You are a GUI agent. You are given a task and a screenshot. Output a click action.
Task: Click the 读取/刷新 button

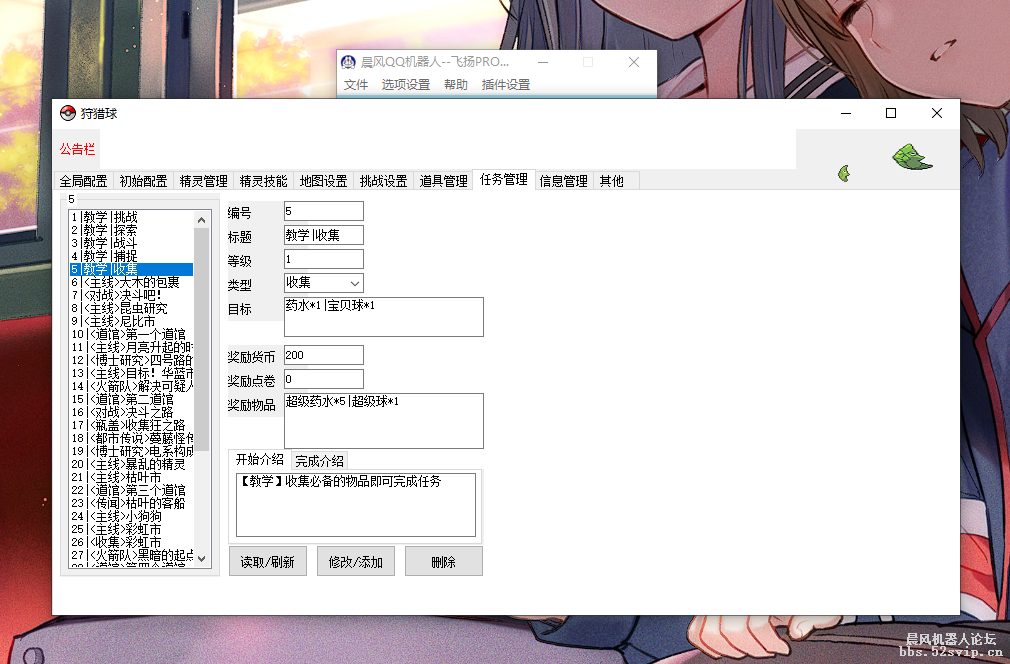coord(267,560)
